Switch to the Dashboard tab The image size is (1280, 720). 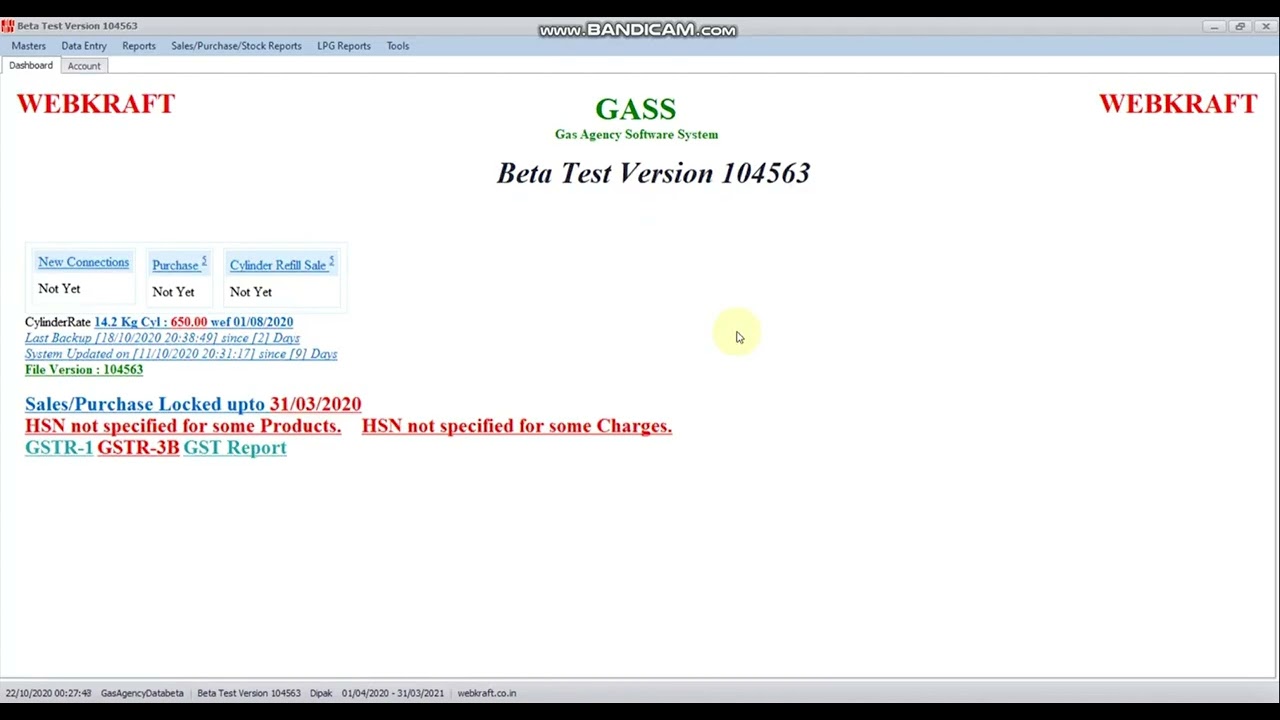[x=31, y=65]
